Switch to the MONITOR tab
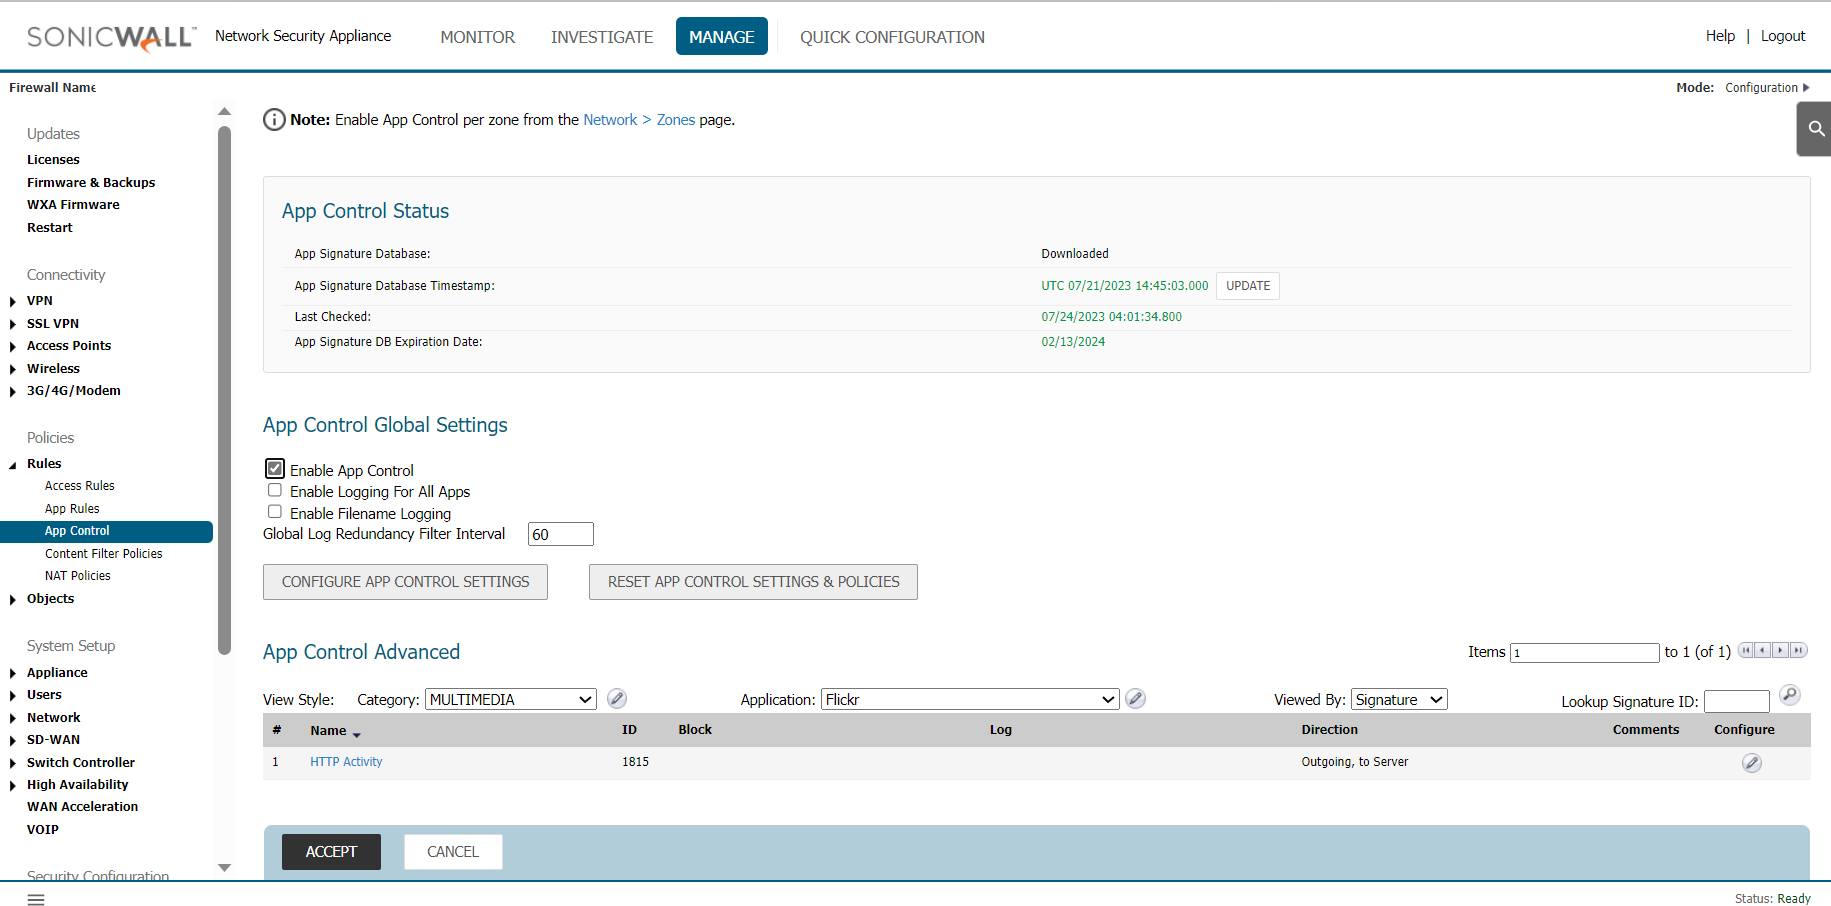Viewport: 1831px width, 906px height. [477, 37]
